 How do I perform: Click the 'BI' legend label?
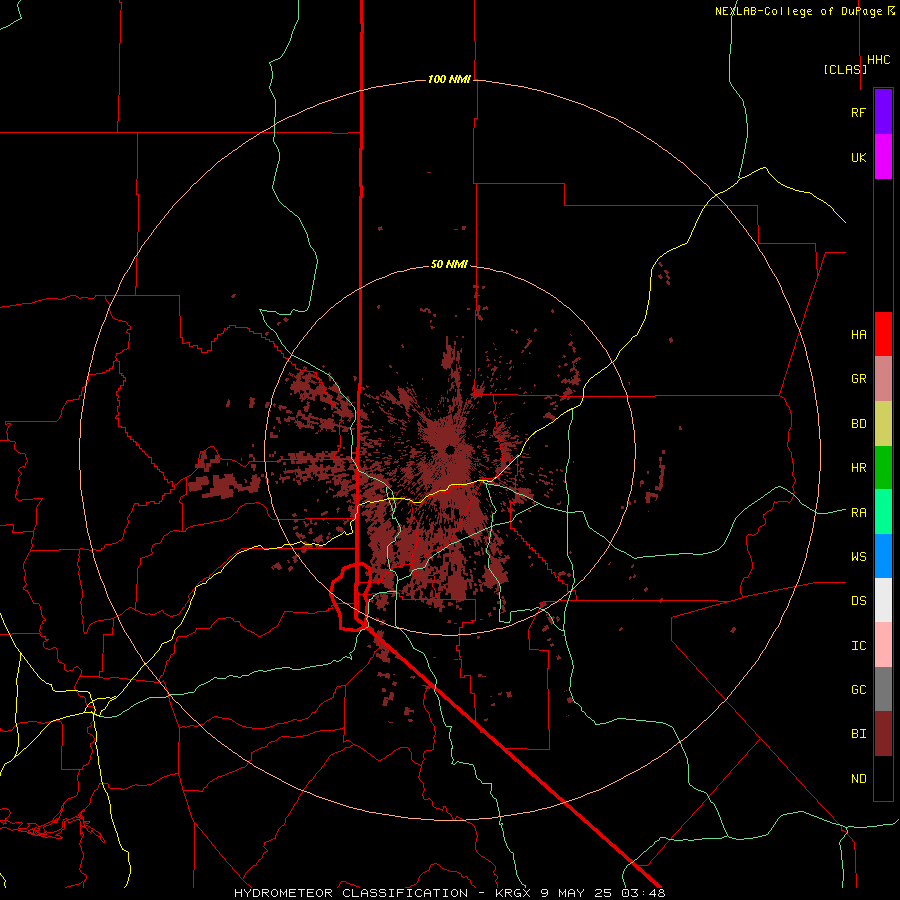(859, 734)
